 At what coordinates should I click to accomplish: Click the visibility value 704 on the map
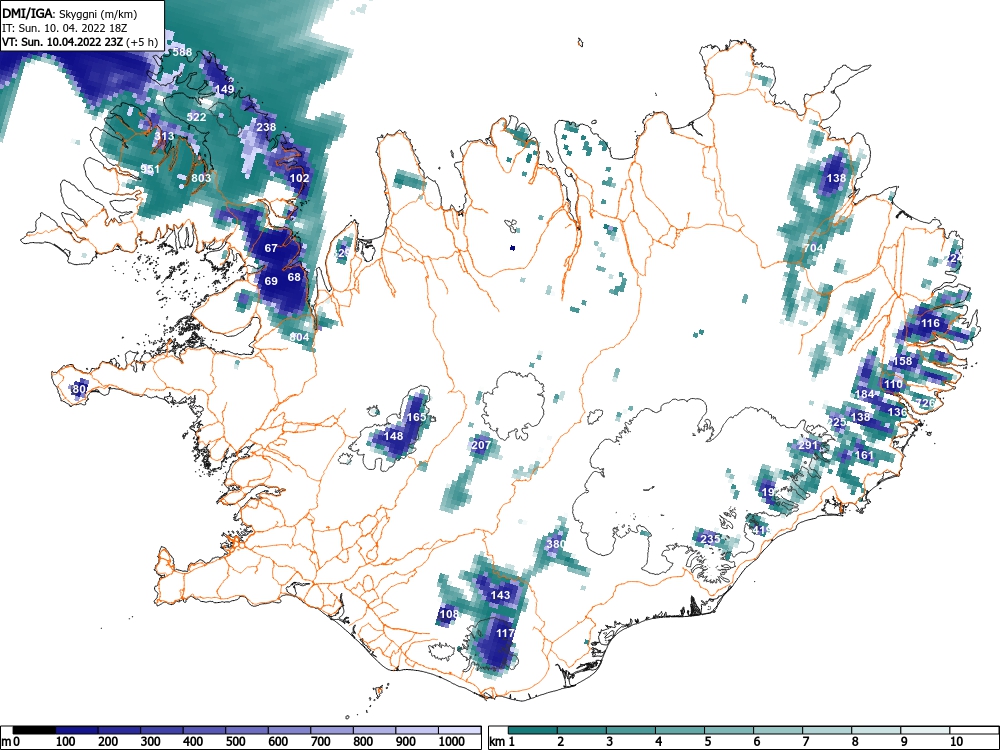tap(813, 248)
